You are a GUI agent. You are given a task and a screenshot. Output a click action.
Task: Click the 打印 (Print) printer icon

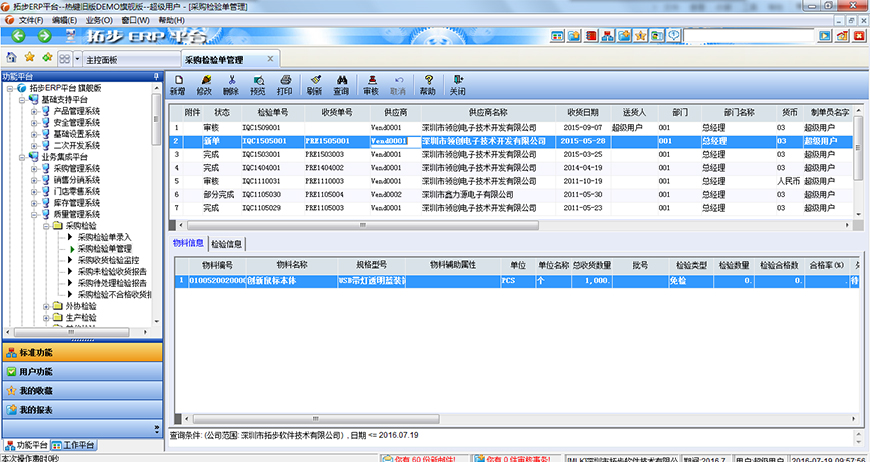click(285, 84)
